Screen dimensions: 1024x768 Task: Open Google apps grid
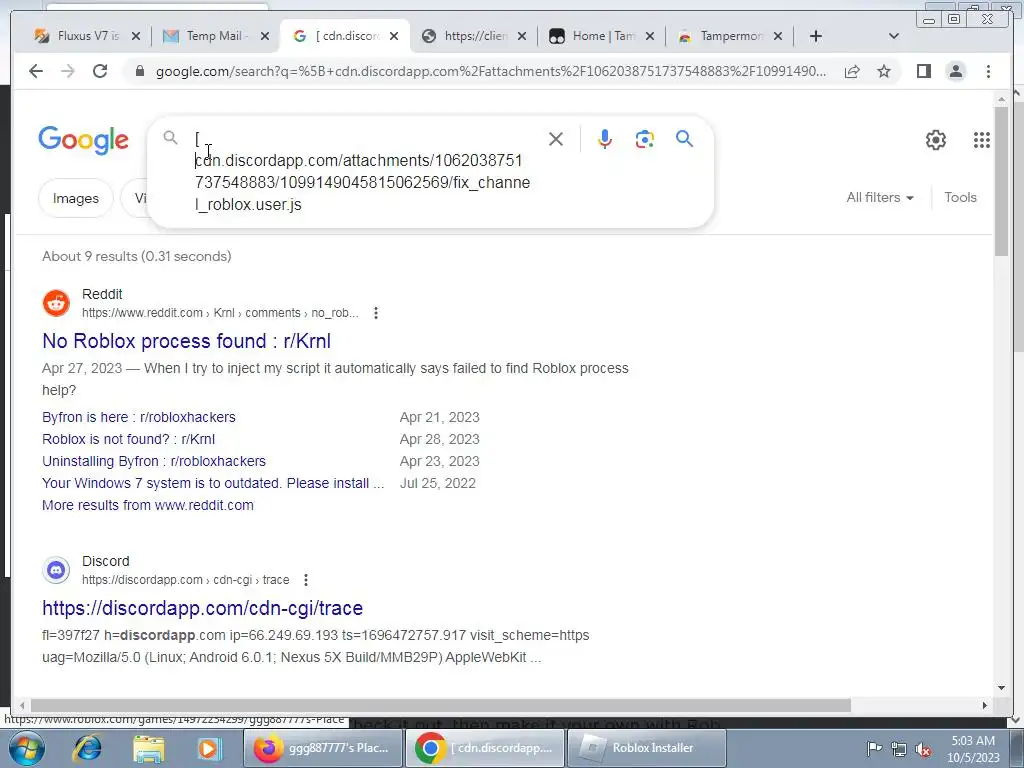click(982, 140)
